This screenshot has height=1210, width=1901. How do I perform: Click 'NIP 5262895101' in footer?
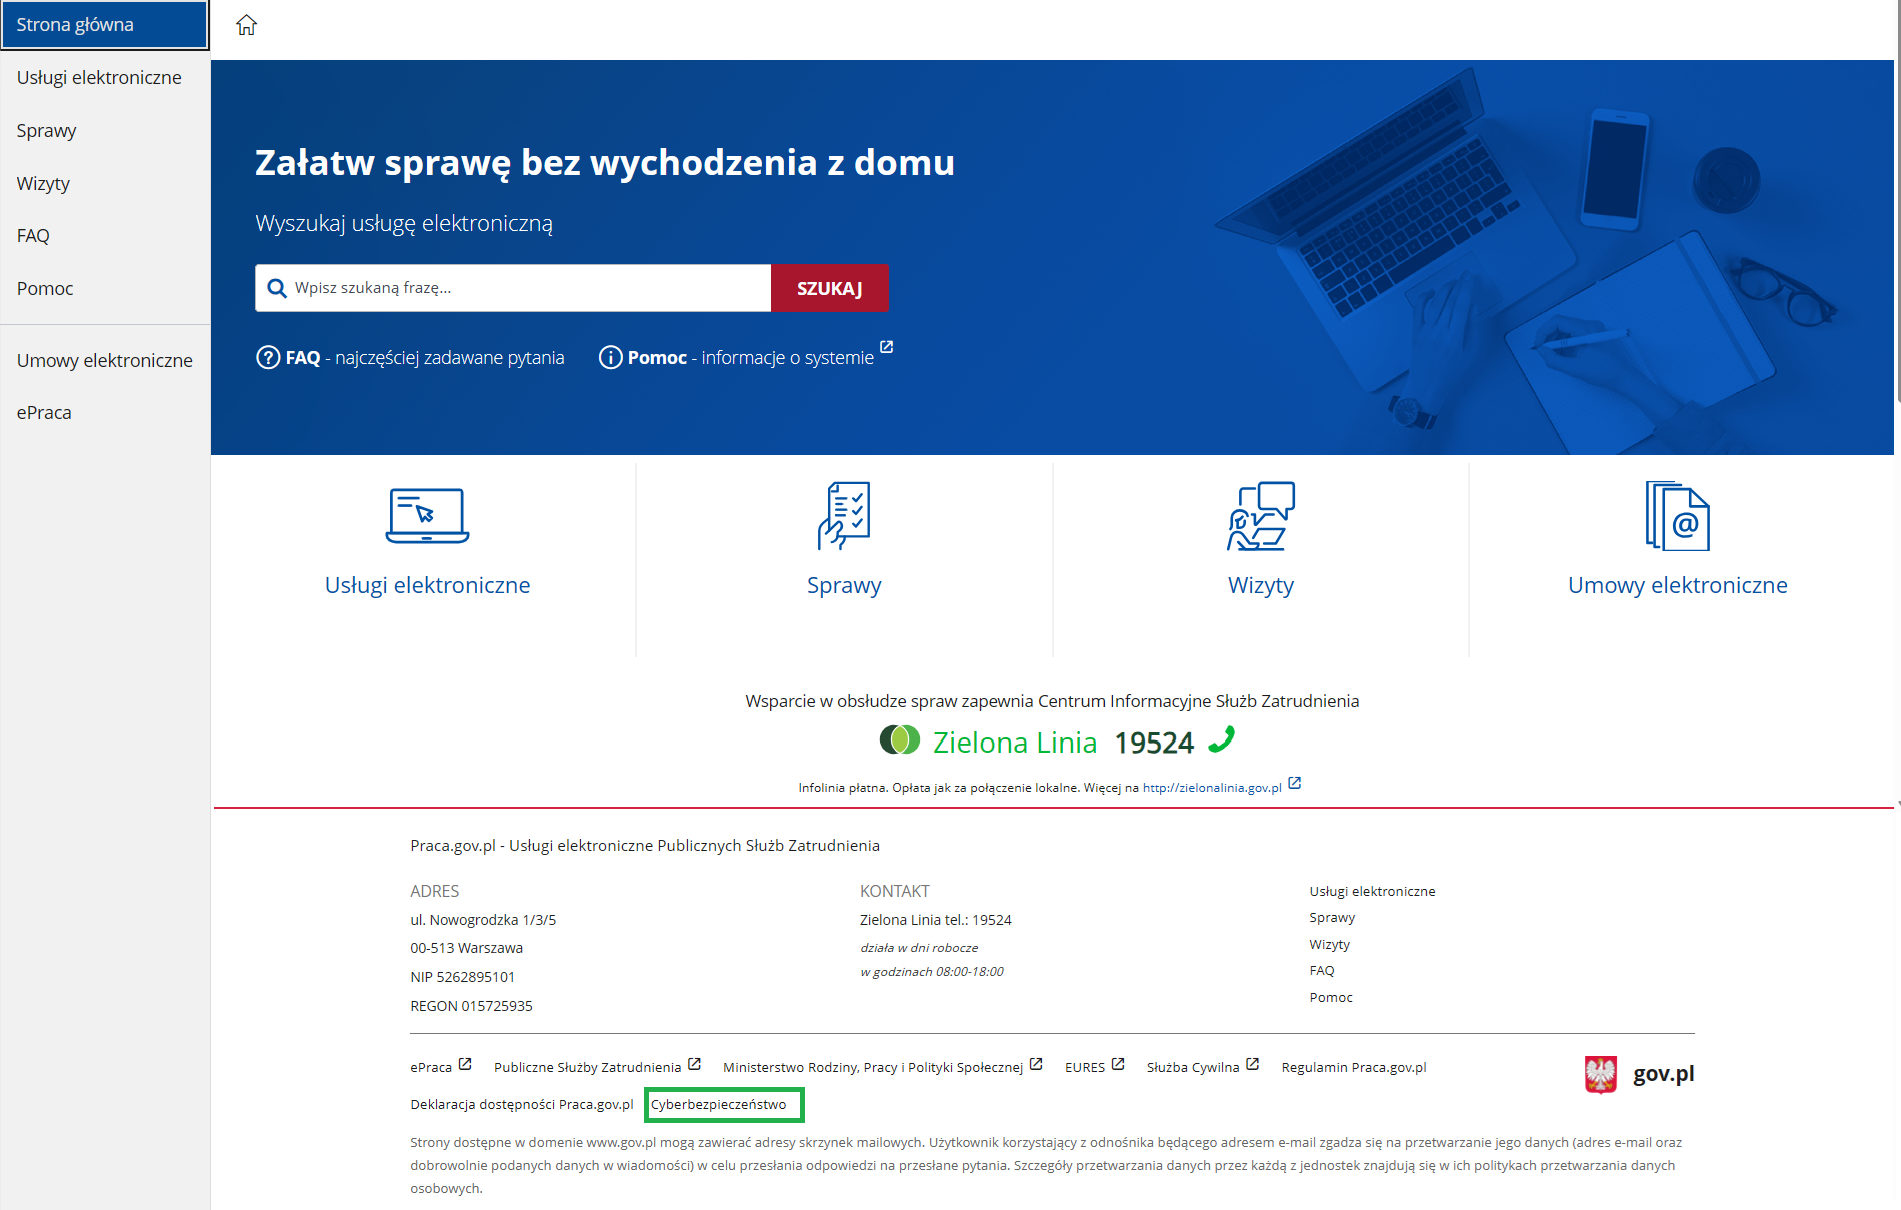(x=462, y=977)
